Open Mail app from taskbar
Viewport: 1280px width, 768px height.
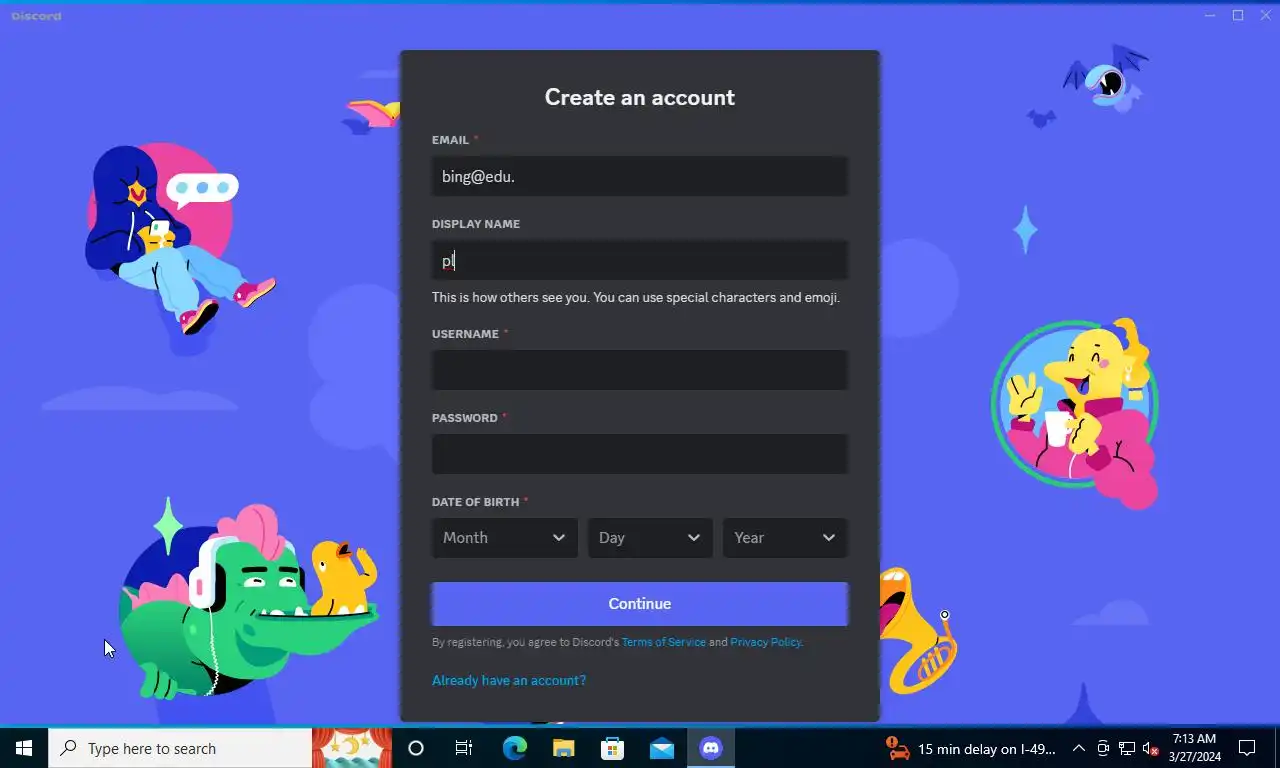point(661,748)
